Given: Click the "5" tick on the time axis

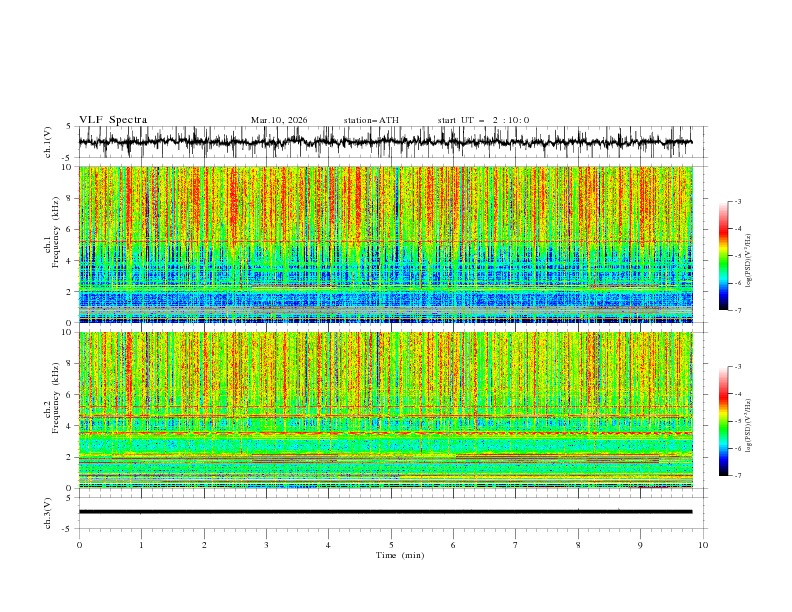Looking at the screenshot, I should [391, 545].
